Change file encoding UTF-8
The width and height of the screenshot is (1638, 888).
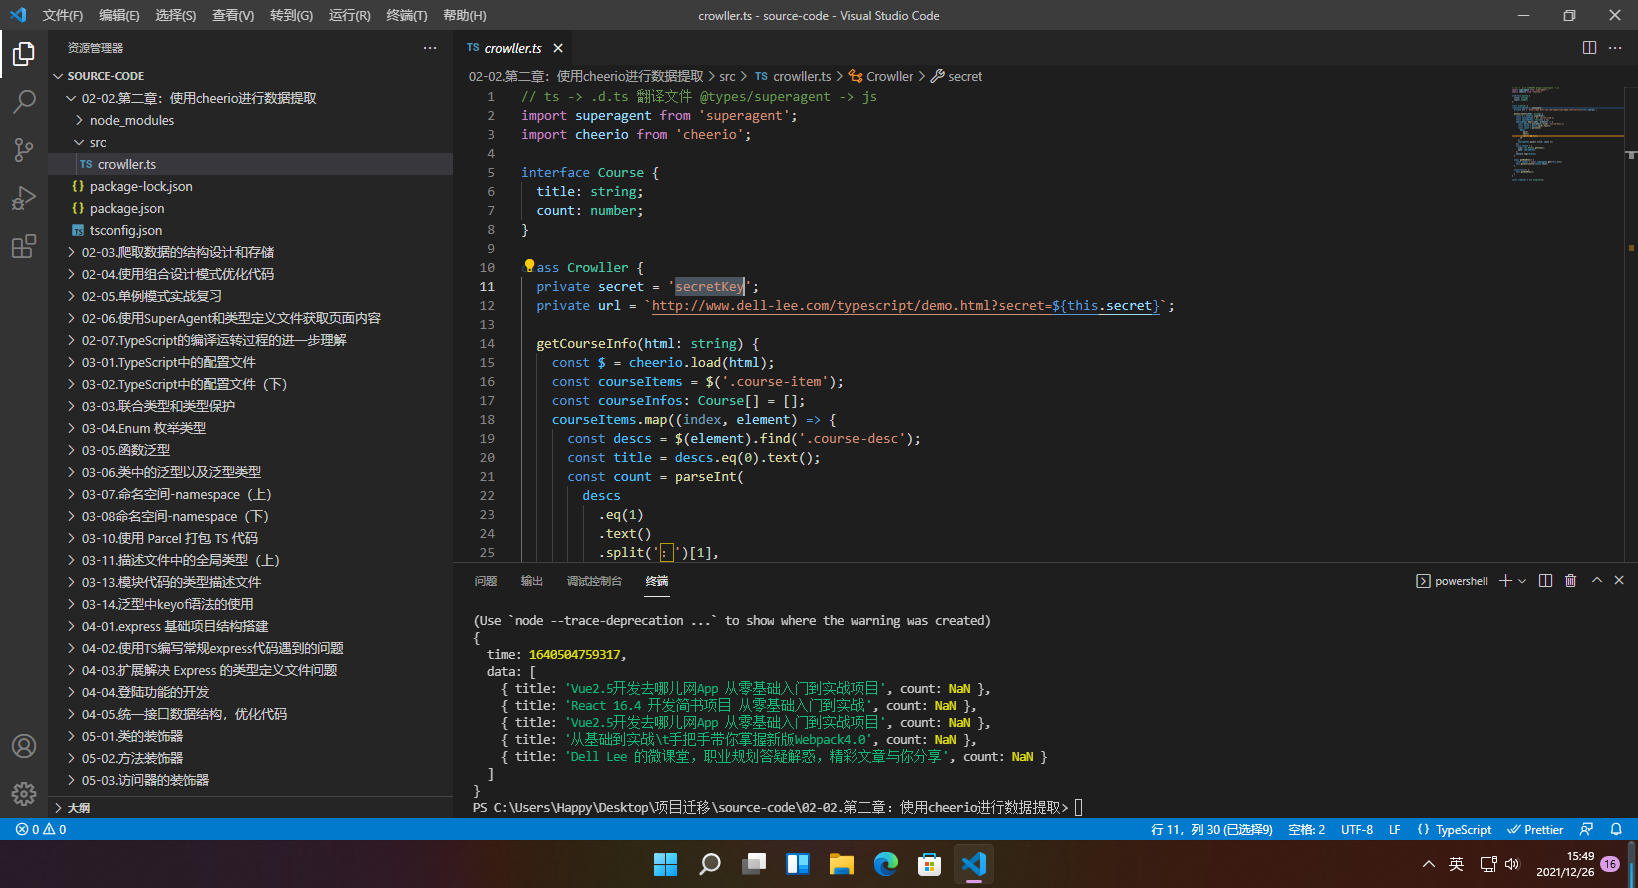(1356, 830)
